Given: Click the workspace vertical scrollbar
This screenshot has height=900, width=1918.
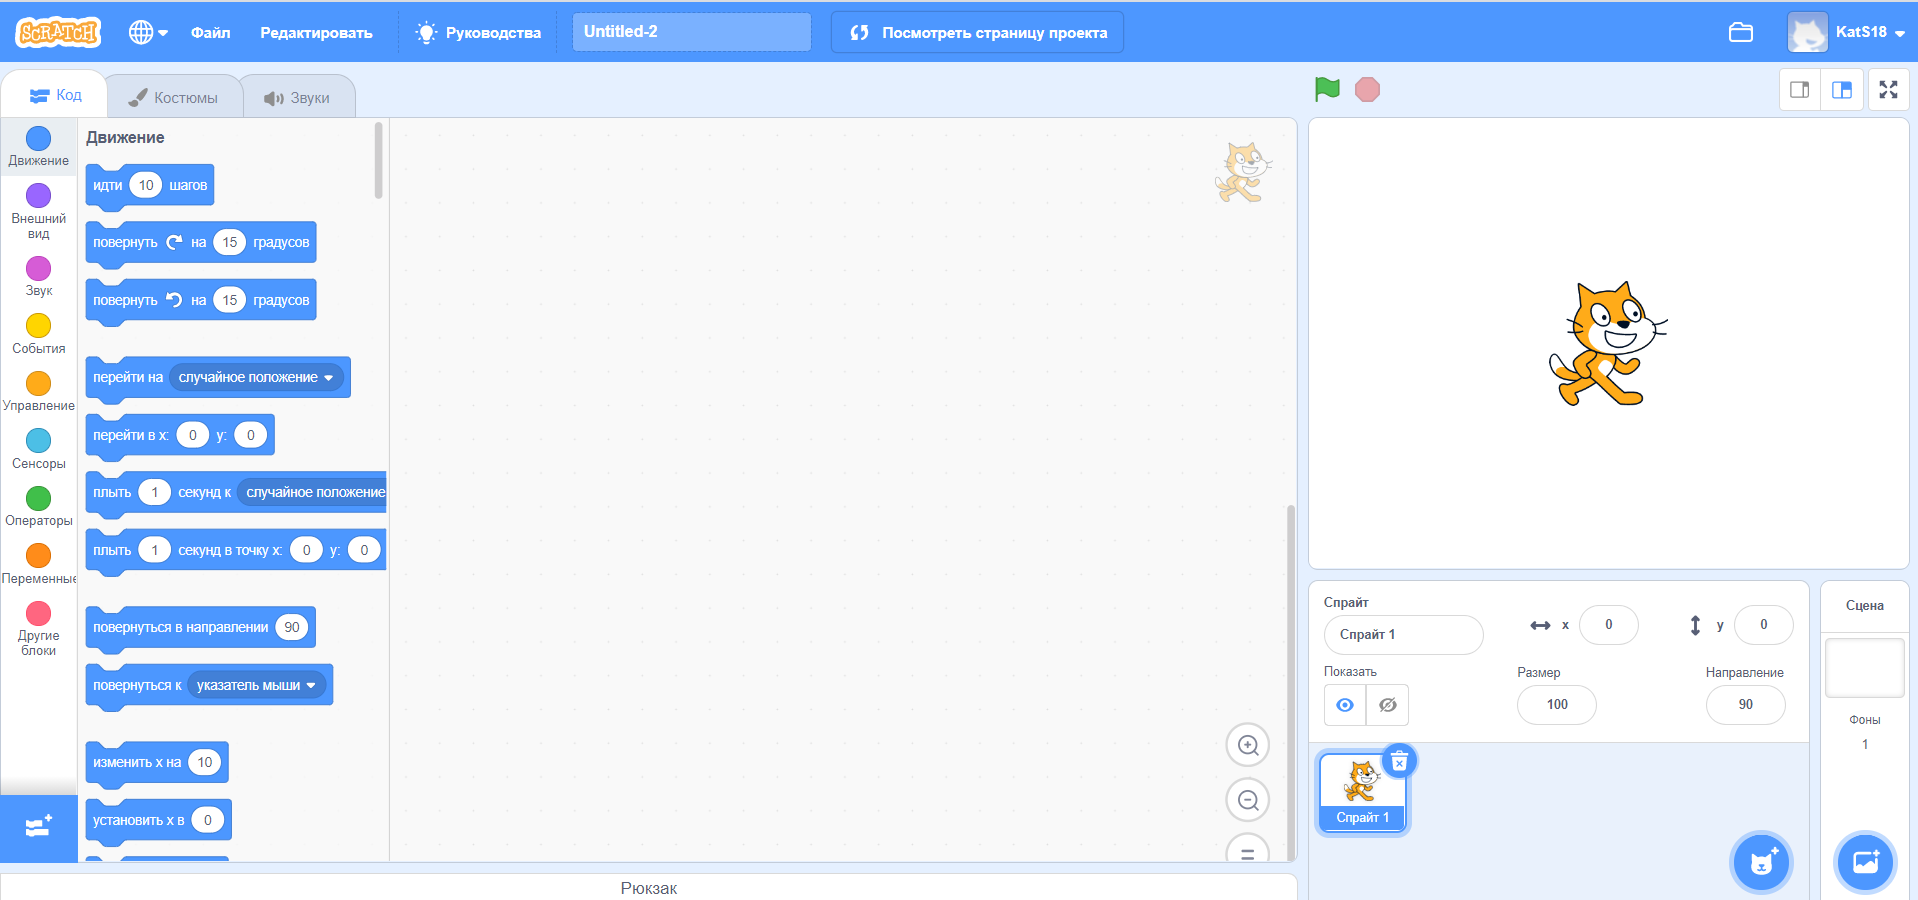Looking at the screenshot, I should coord(1291,683).
